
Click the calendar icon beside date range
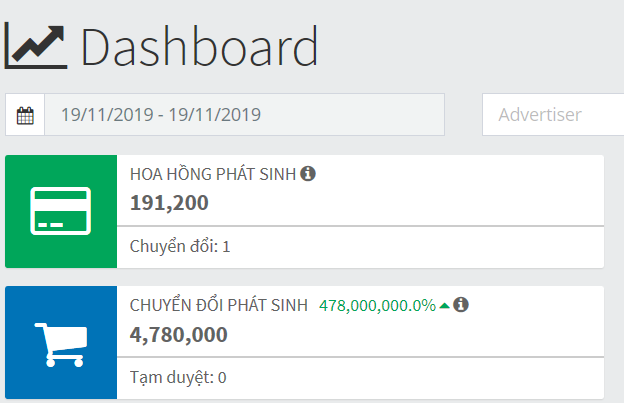click(25, 115)
